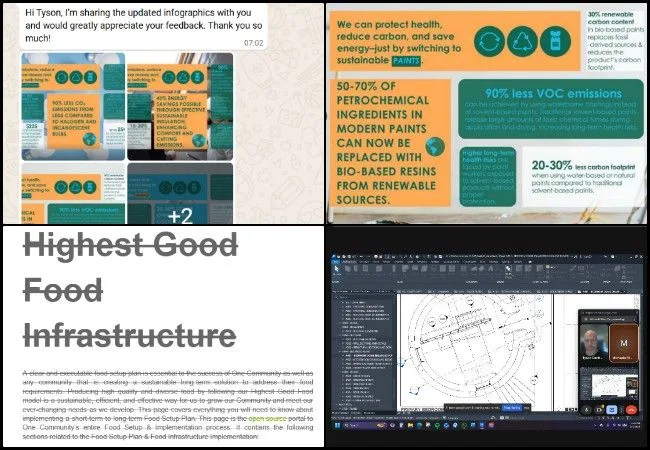Click the highlighted word PAINTS

tap(406, 60)
